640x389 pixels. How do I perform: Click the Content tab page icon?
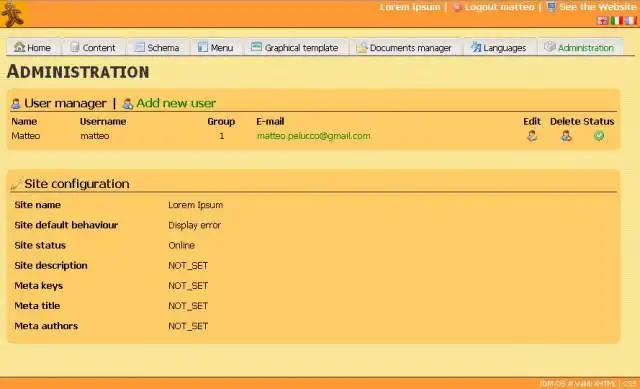click(x=75, y=47)
